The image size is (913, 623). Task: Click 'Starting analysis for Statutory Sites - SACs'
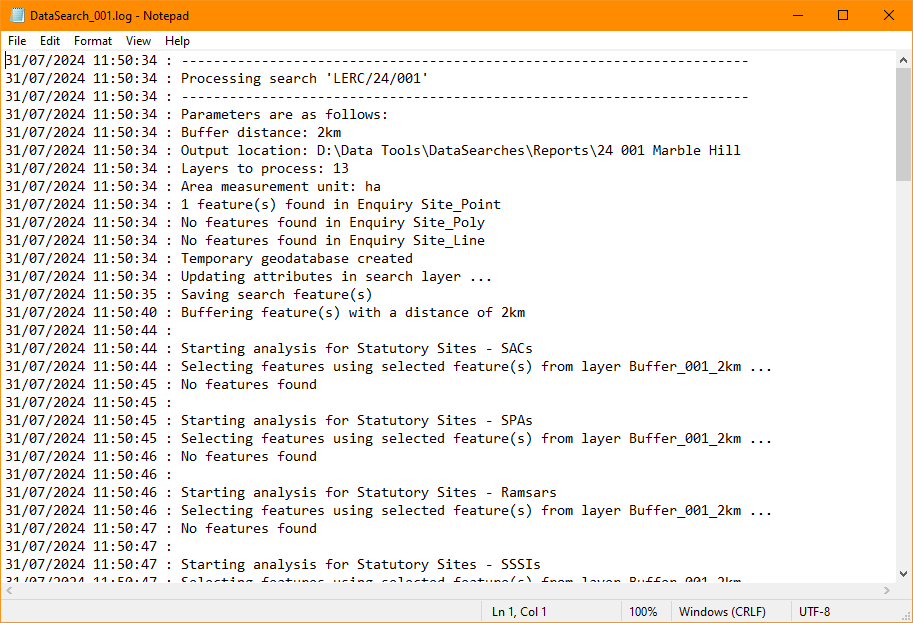(356, 348)
